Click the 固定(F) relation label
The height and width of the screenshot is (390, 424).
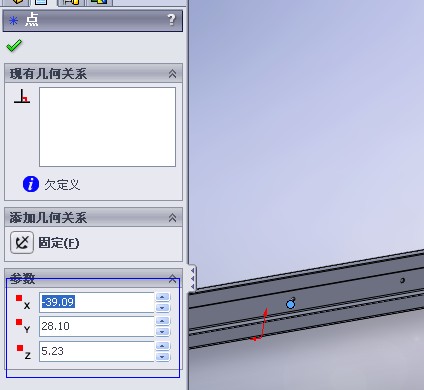point(59,243)
